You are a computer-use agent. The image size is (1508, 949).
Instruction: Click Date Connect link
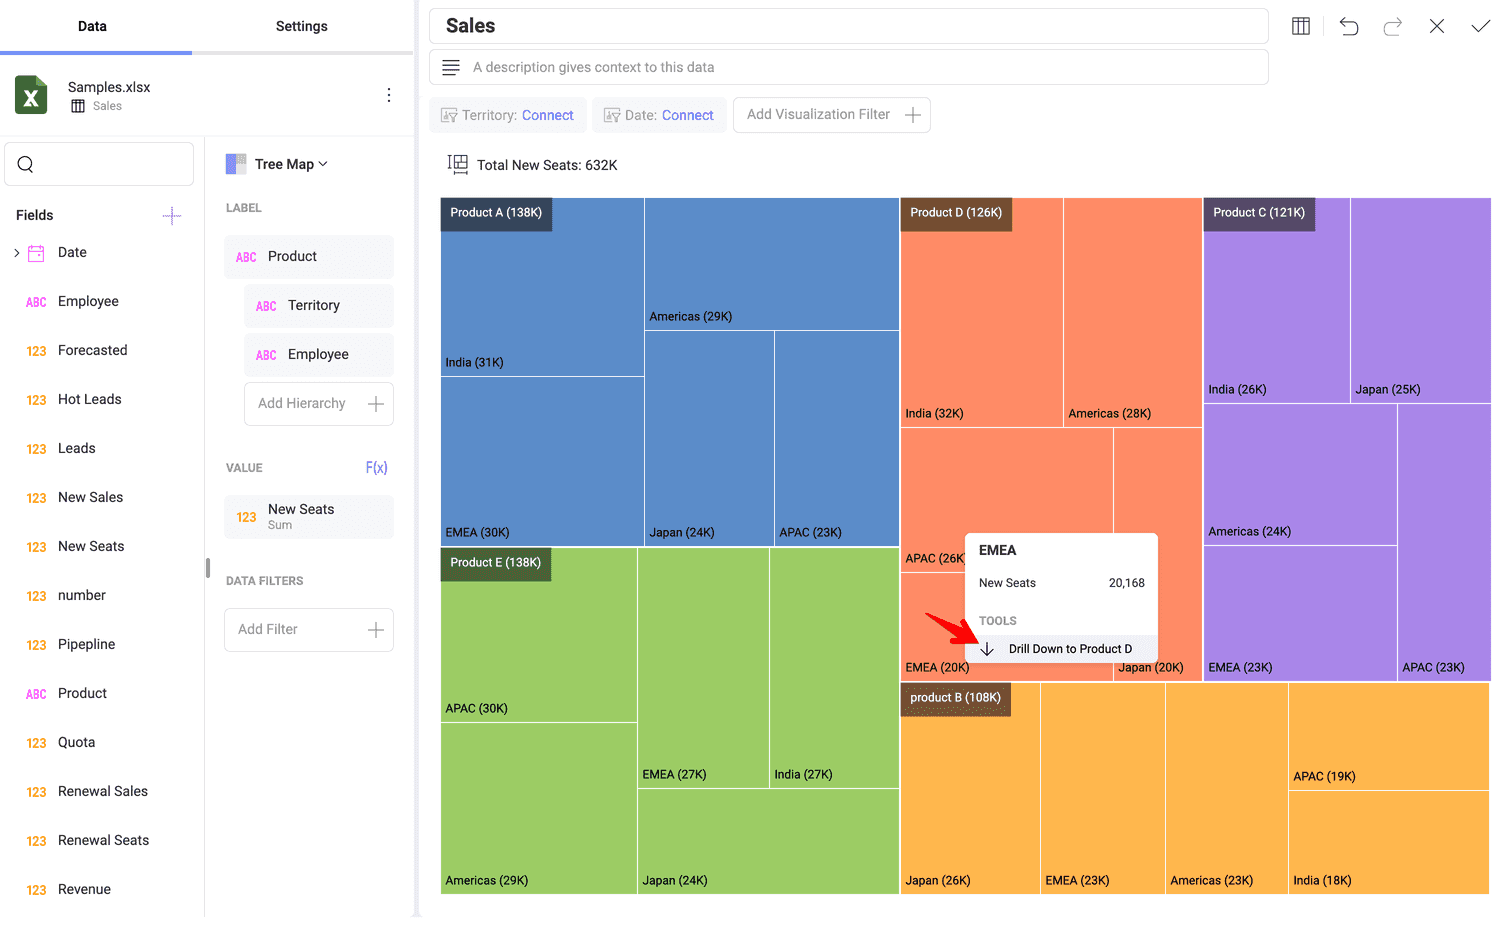tap(688, 115)
